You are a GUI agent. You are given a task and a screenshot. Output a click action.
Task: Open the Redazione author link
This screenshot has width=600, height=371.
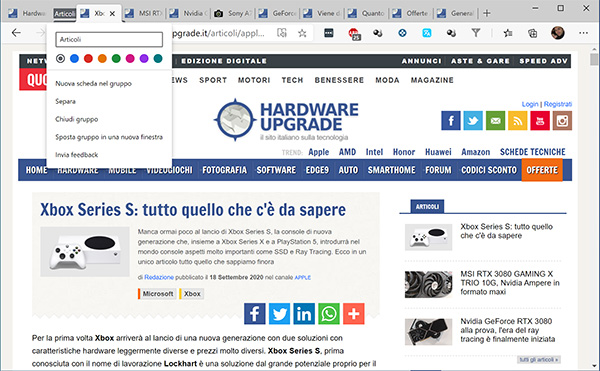(x=159, y=277)
